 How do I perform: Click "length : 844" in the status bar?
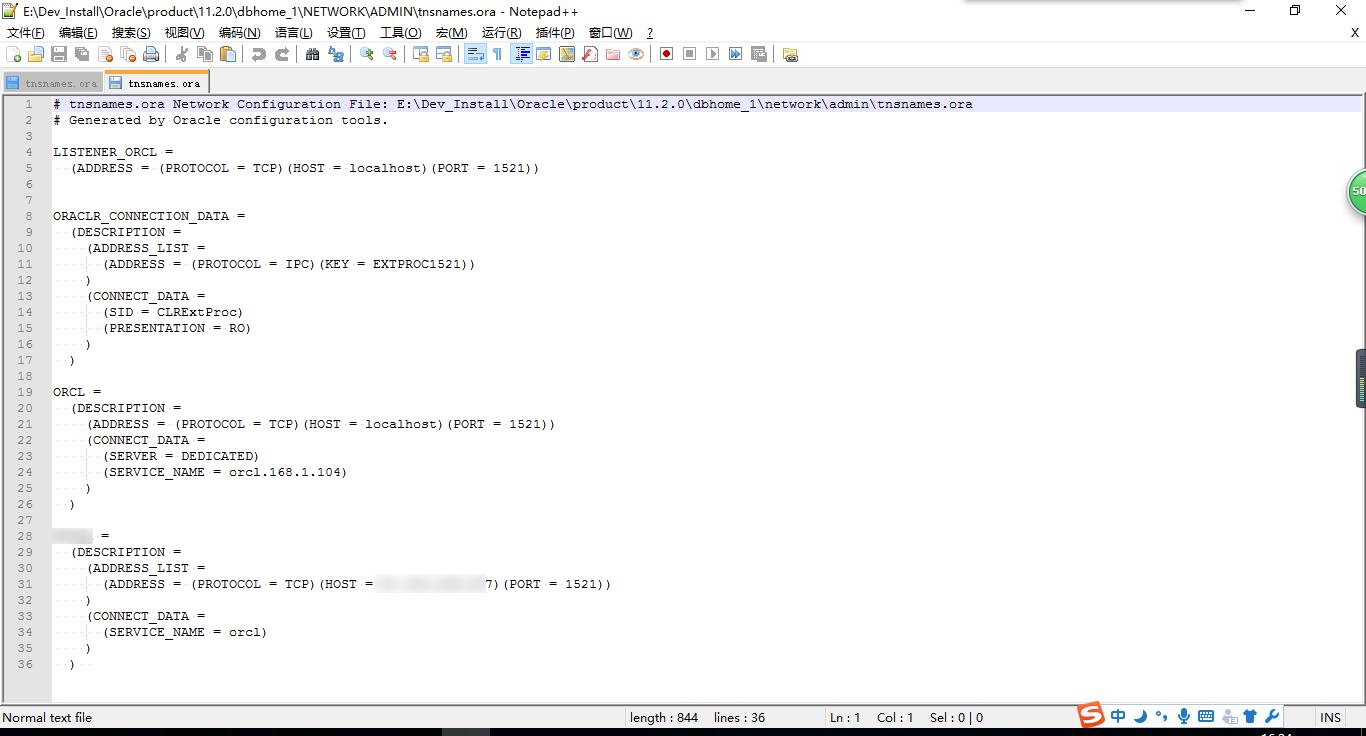pyautogui.click(x=664, y=717)
